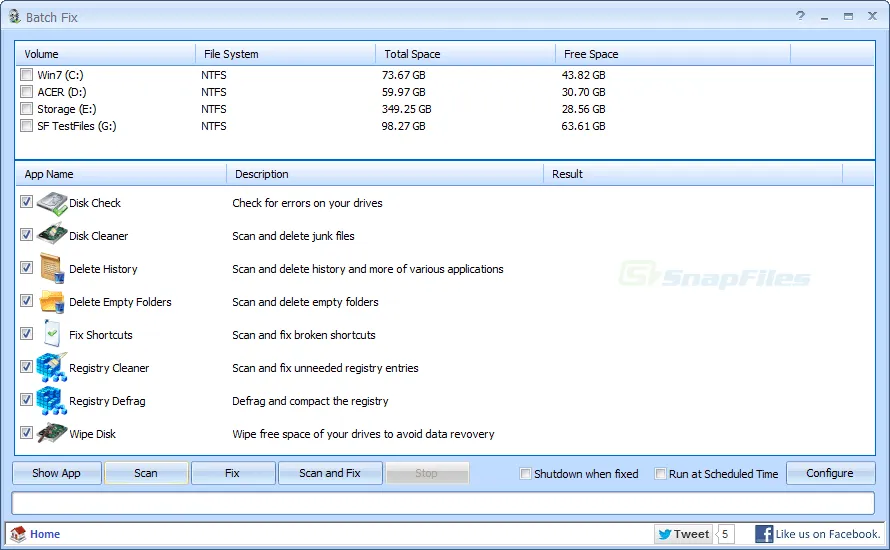Click the Tweet button
890x550 pixels.
point(684,534)
